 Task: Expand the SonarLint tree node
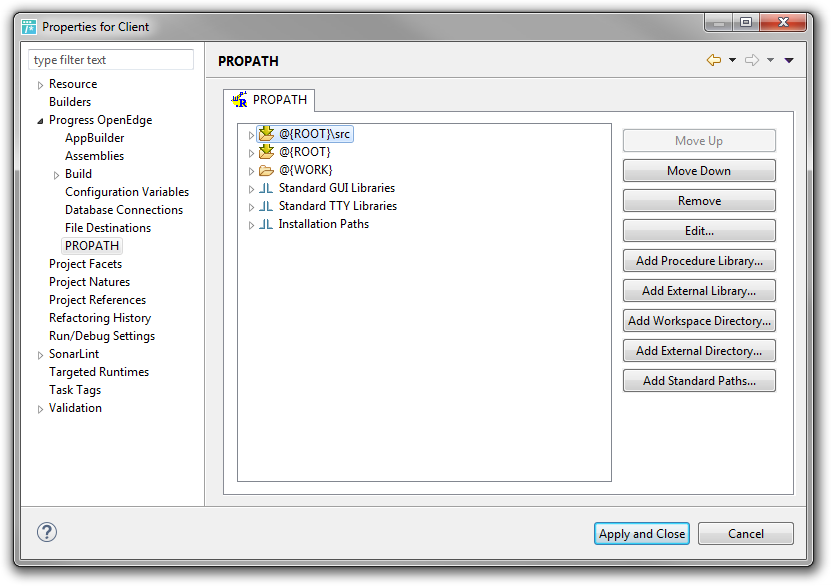tap(40, 355)
